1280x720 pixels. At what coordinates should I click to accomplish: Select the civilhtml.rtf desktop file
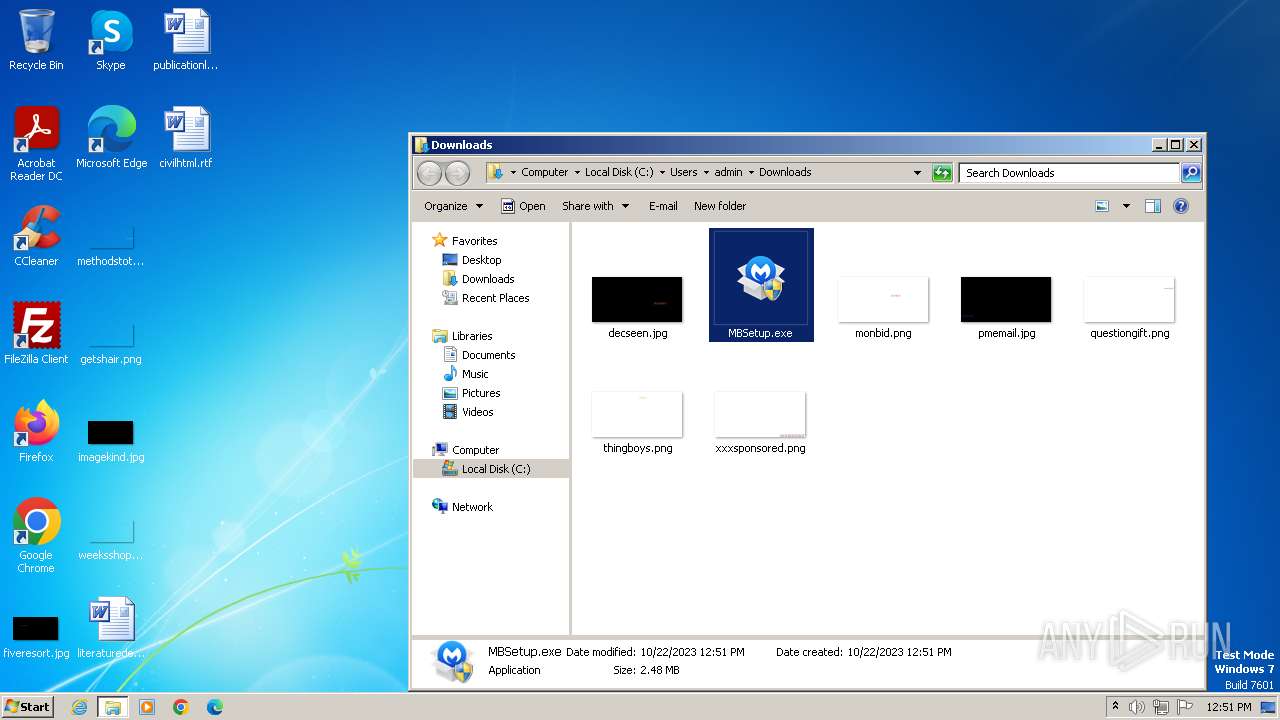point(185,138)
